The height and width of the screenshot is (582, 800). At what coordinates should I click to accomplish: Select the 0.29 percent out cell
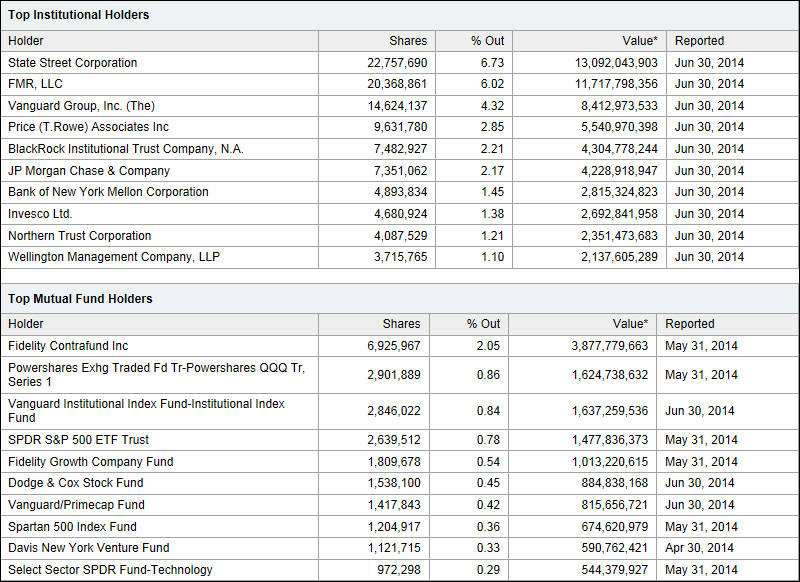[x=488, y=570]
